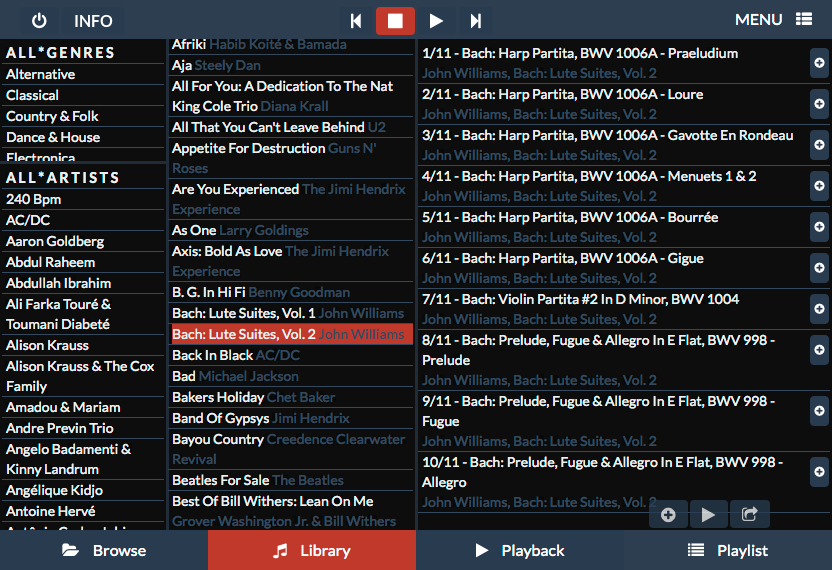Image resolution: width=832 pixels, height=570 pixels.
Task: Add track 2/11 Loure via plus icon
Action: click(x=819, y=104)
